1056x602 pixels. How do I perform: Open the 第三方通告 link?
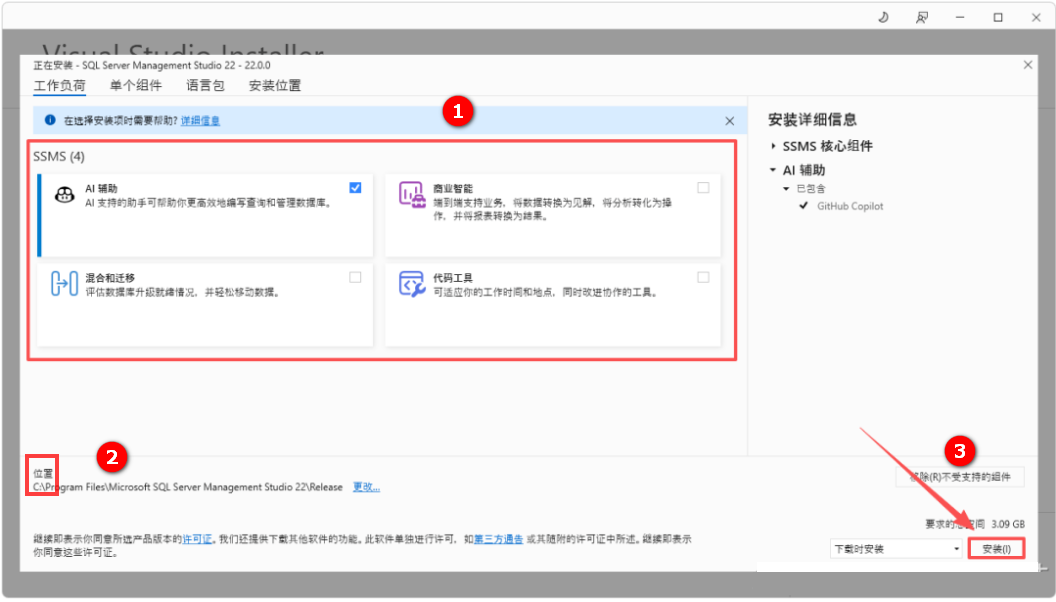(498, 539)
